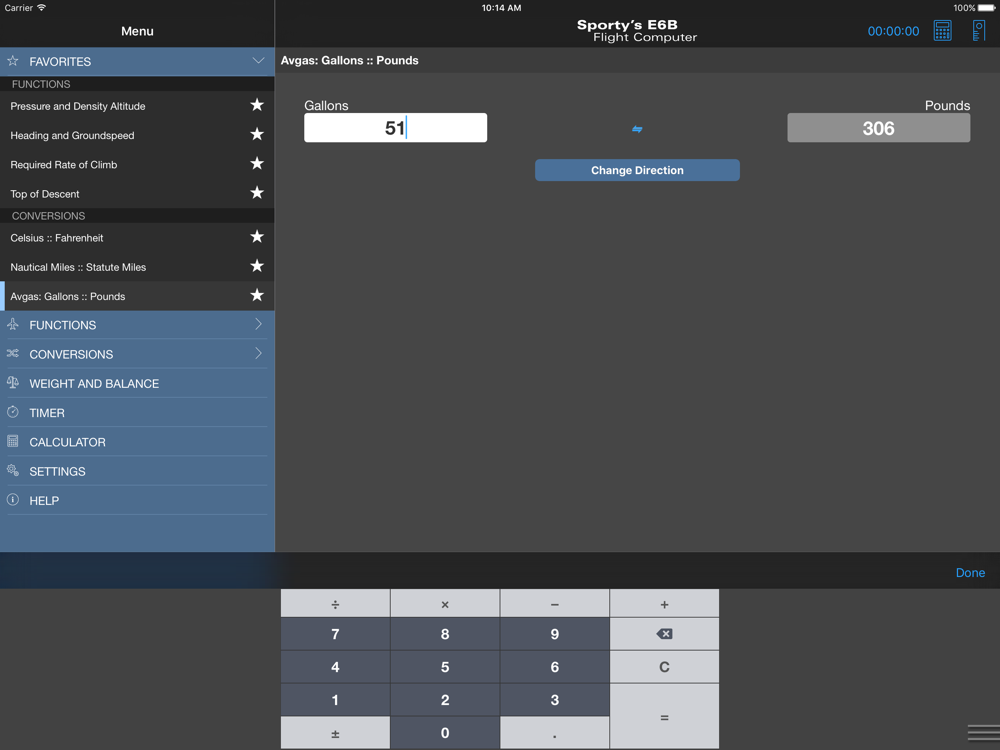The image size is (1000, 750).
Task: Select Pressure and Density Altitude function
Action: [x=137, y=106]
